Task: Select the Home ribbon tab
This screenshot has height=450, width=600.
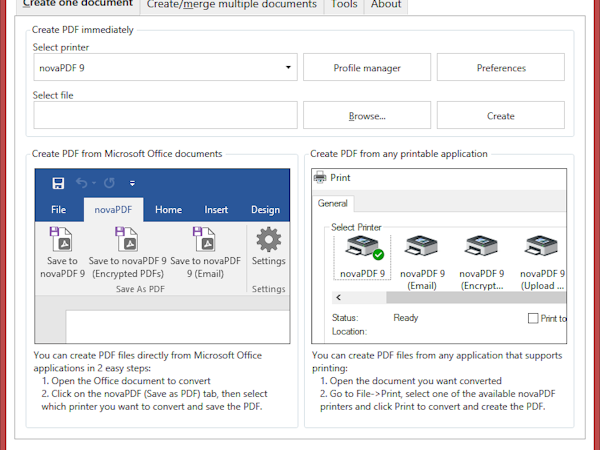Action: point(168,210)
